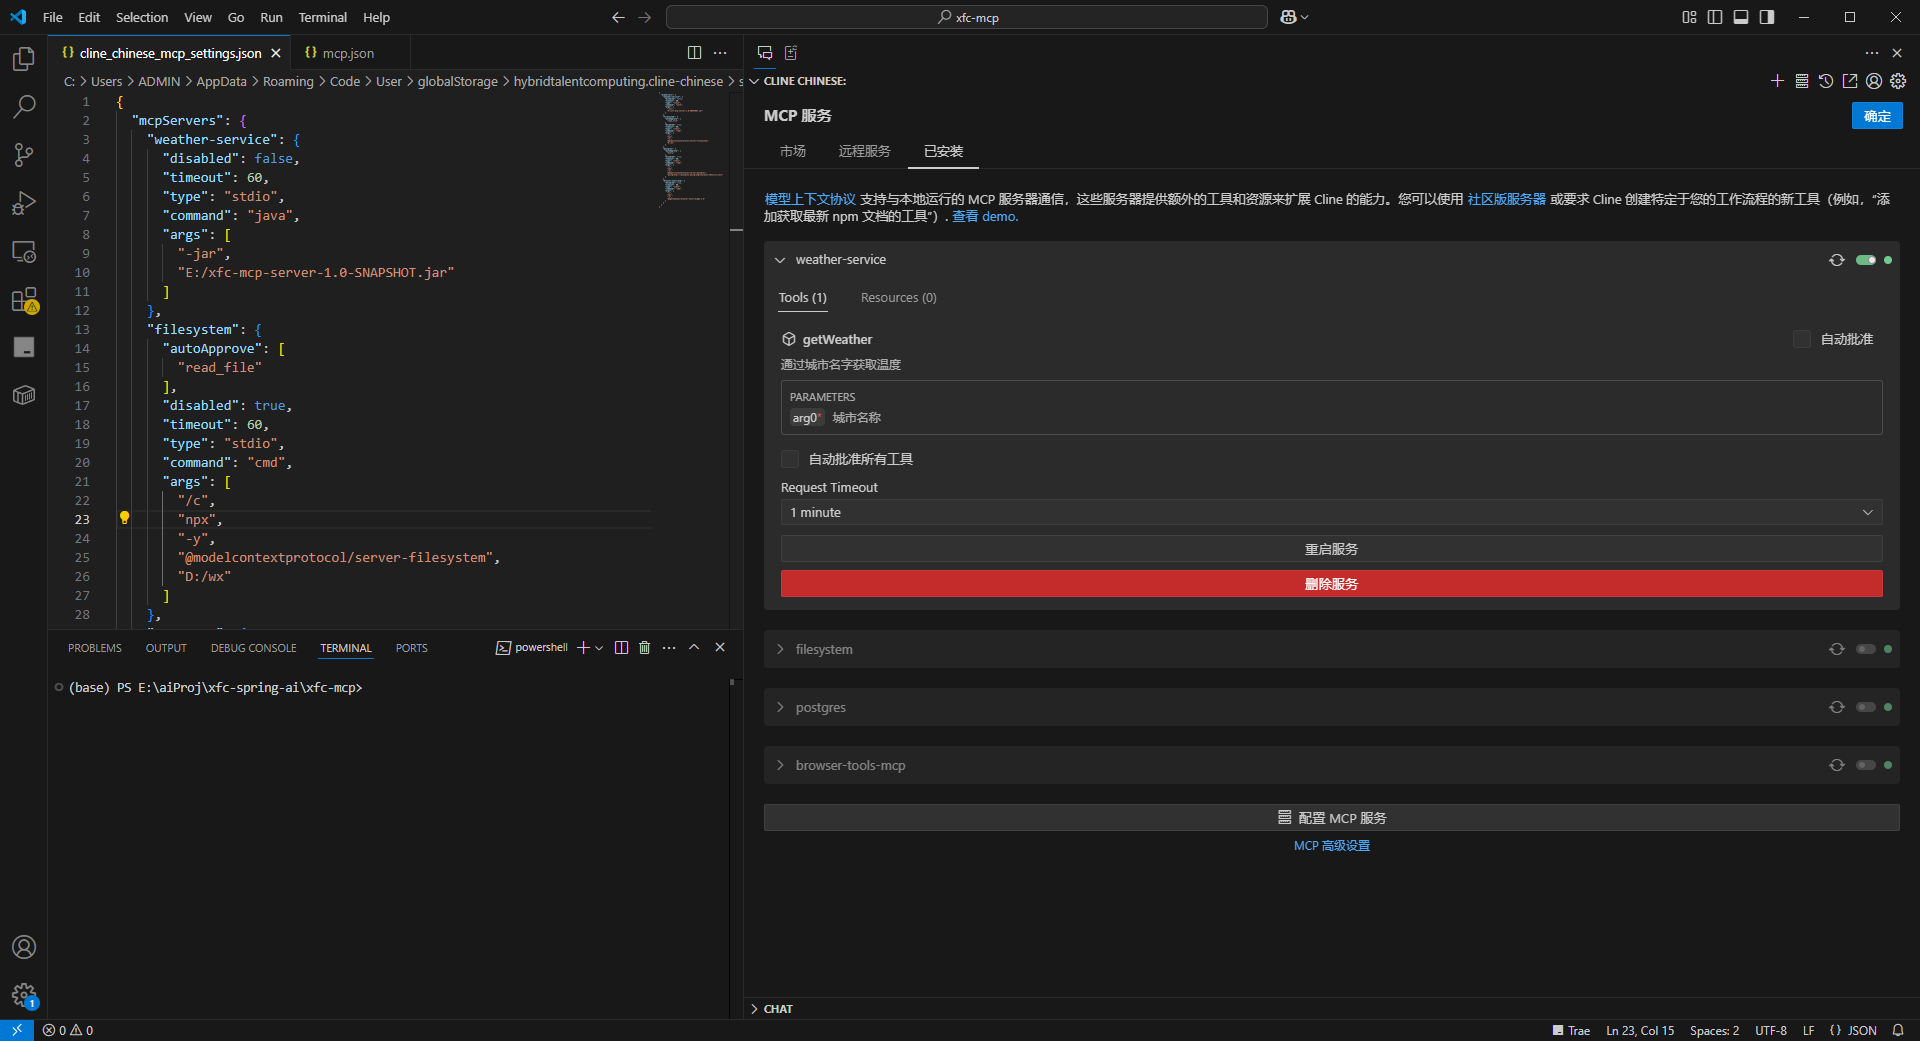Open the Search view in activity bar
1920x1041 pixels.
pos(24,107)
